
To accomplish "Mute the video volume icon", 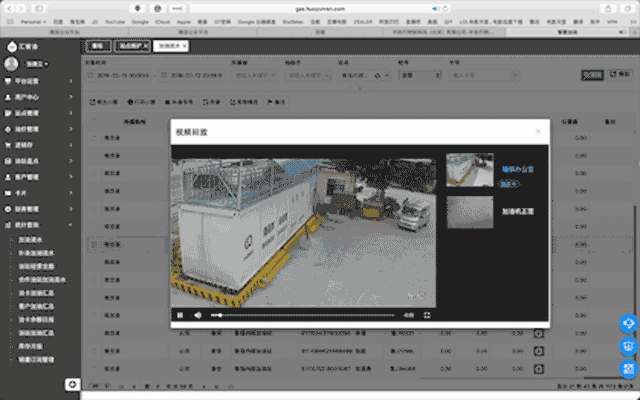I will pos(197,315).
